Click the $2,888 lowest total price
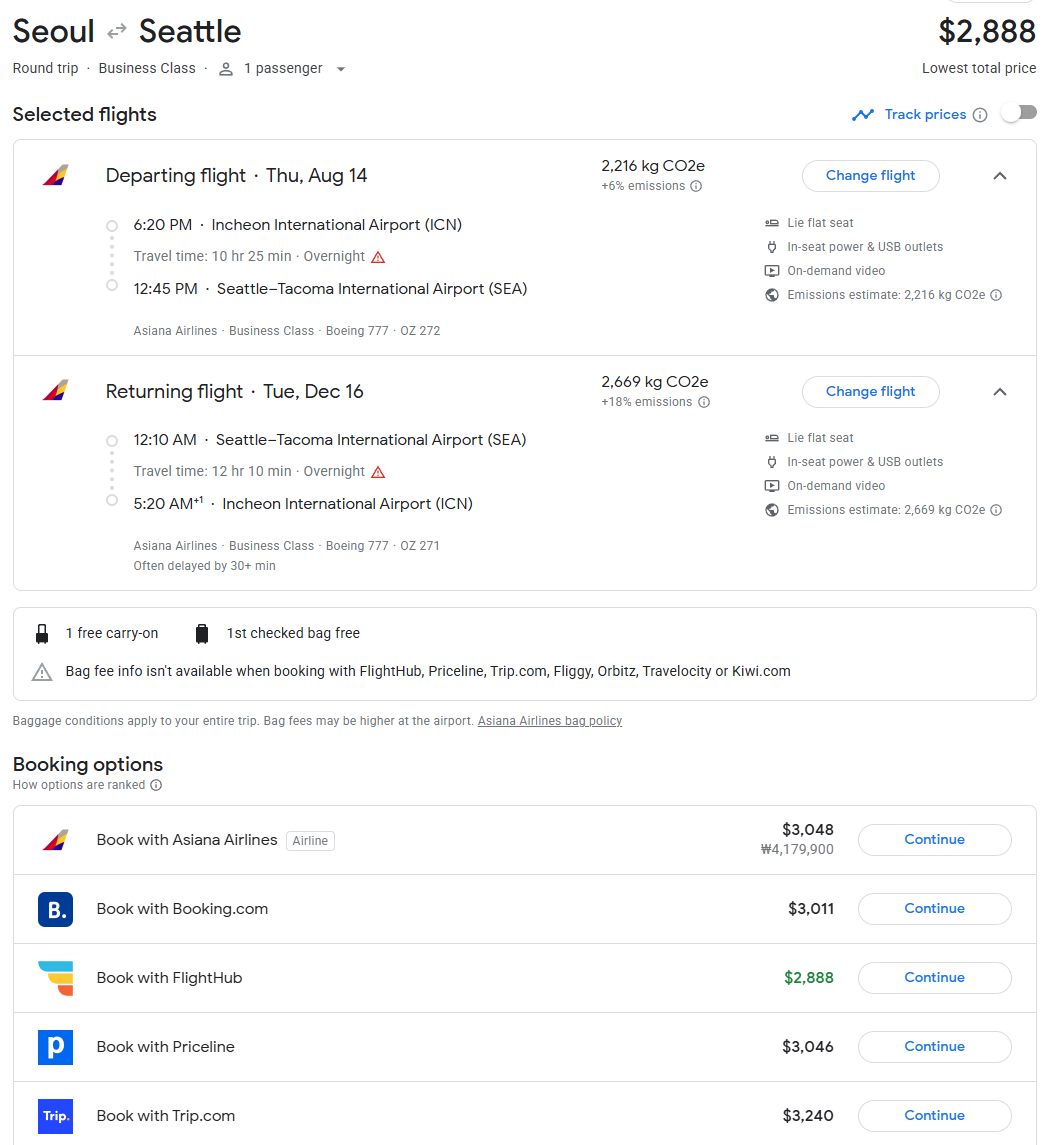This screenshot has height=1145, width=1046. (x=987, y=31)
